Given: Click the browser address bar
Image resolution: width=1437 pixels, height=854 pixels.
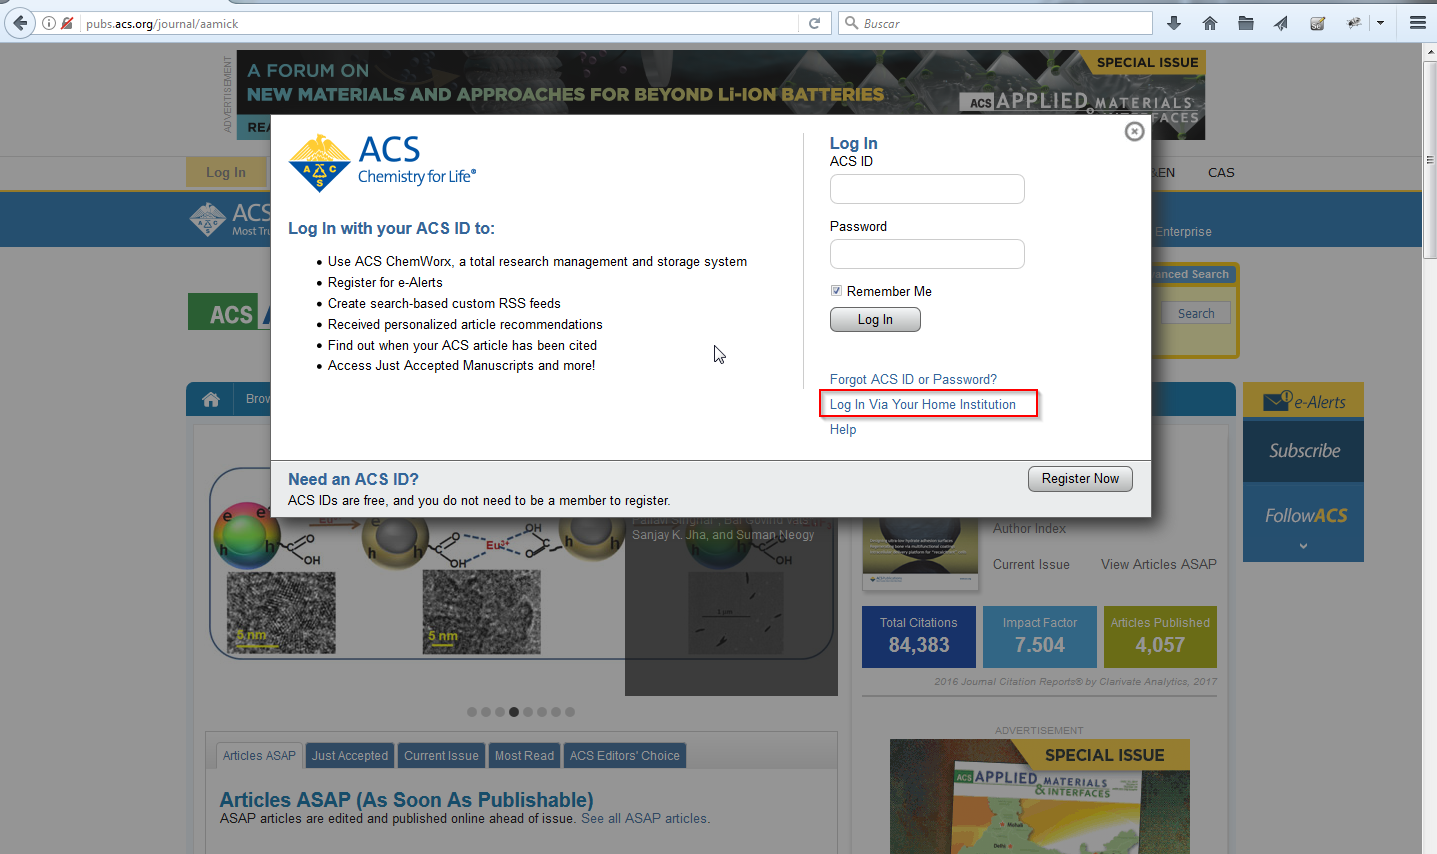Looking at the screenshot, I should [x=440, y=23].
